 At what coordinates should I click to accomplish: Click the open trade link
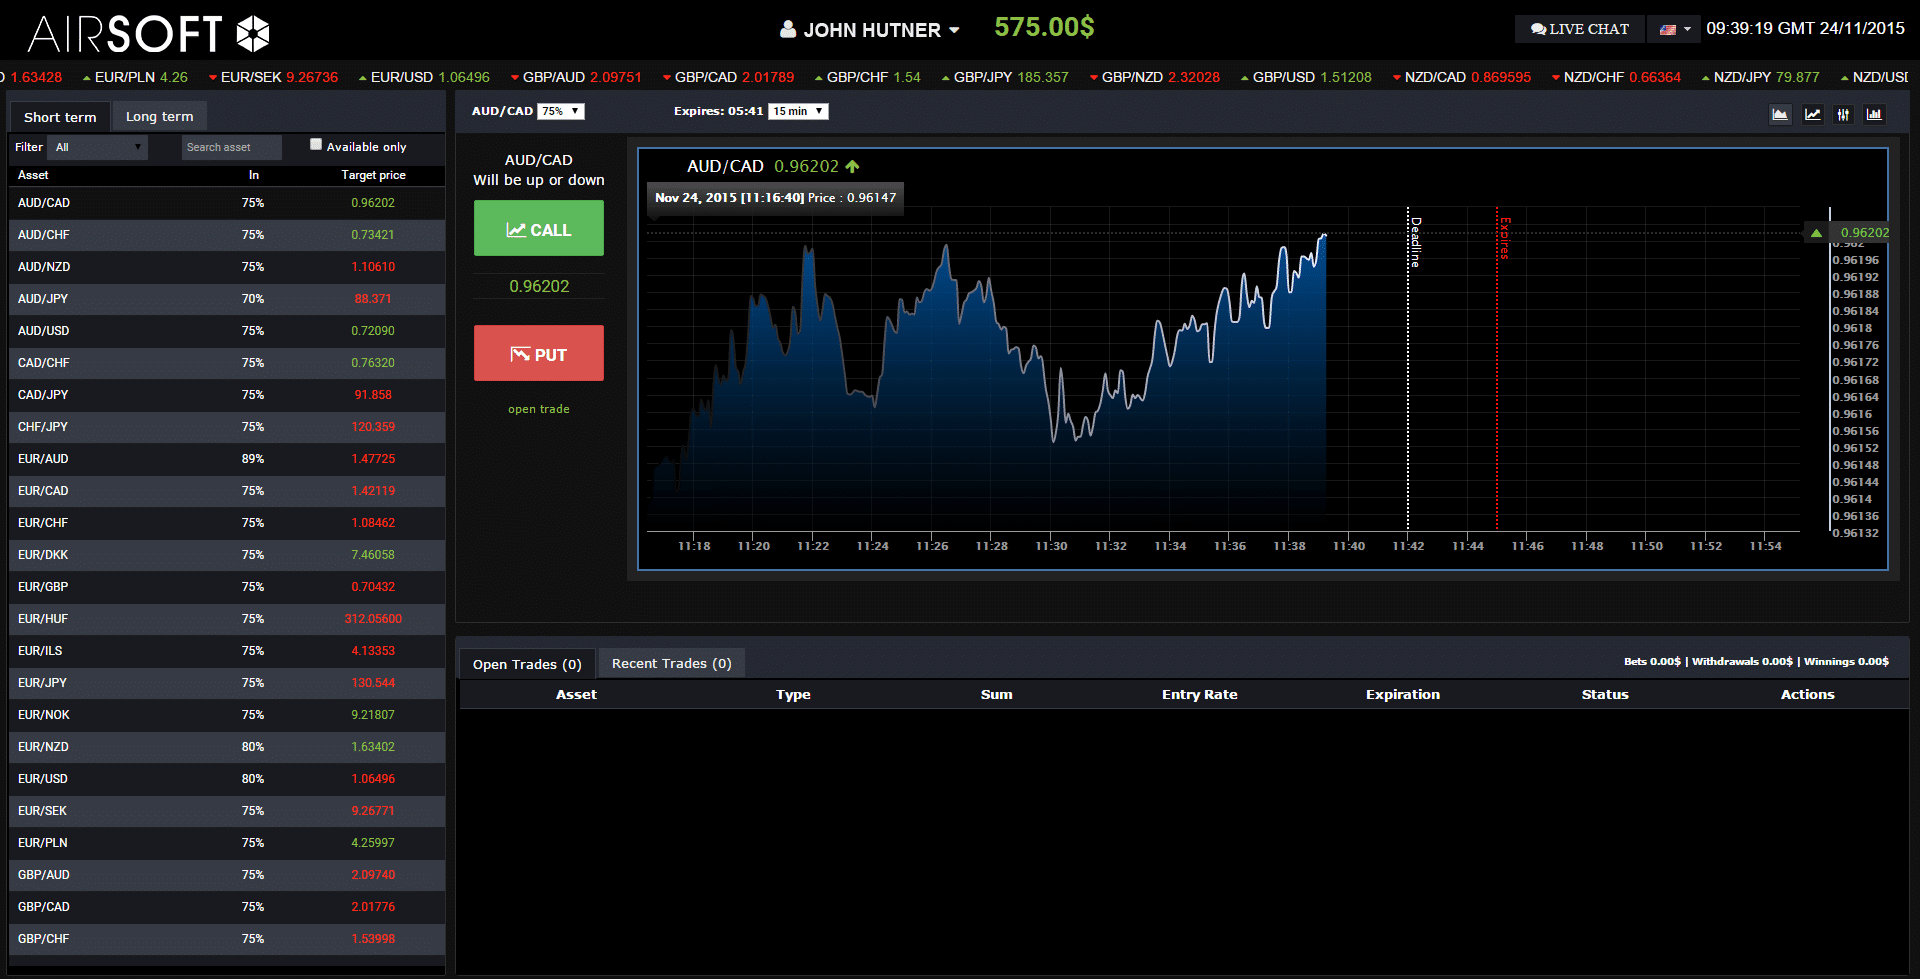tap(538, 409)
